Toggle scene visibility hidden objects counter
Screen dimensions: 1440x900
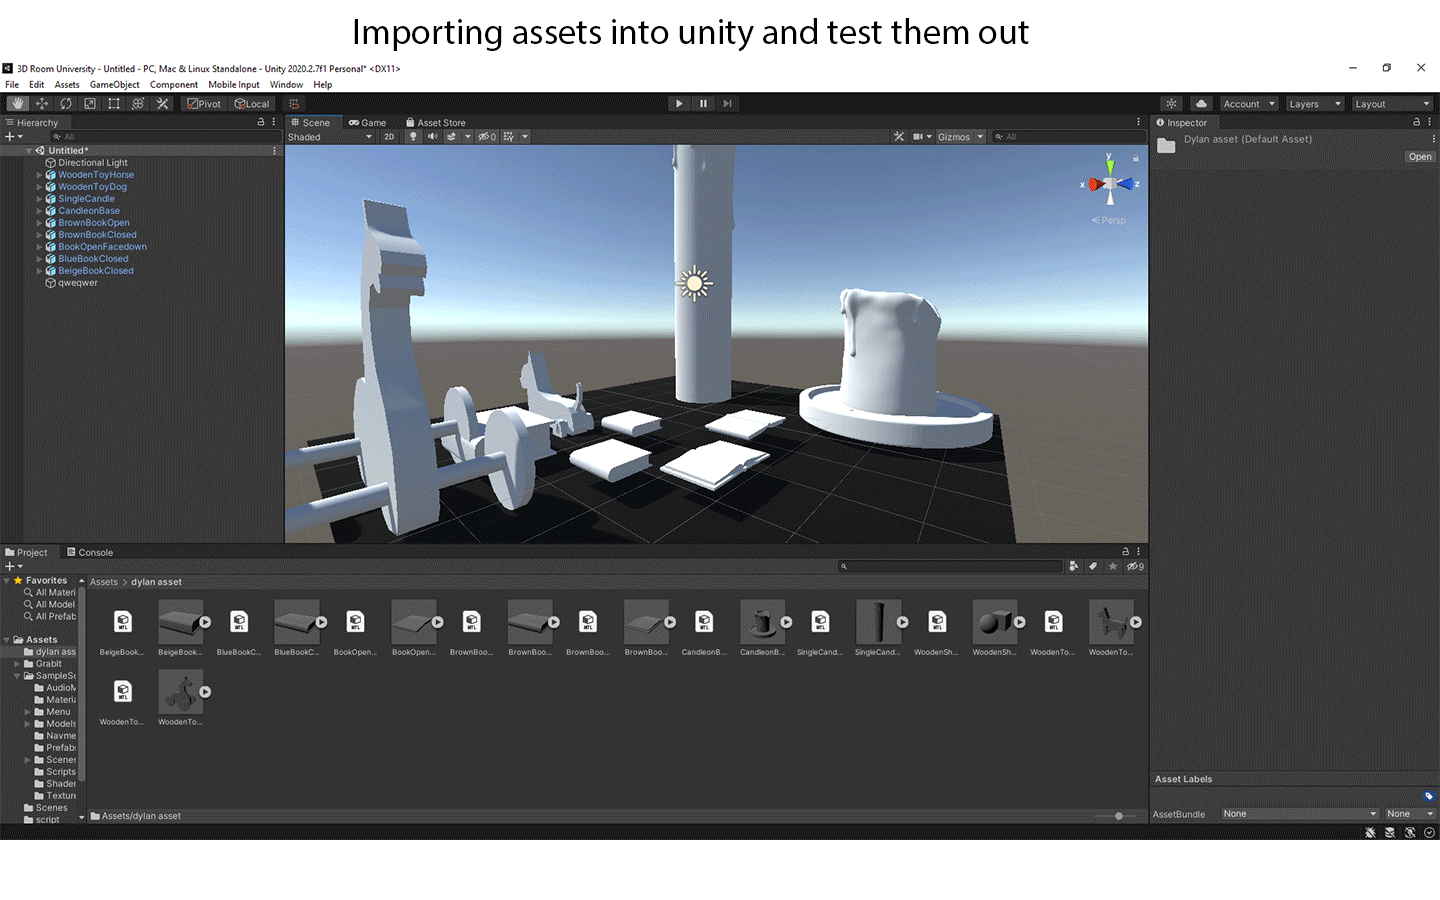tap(487, 137)
